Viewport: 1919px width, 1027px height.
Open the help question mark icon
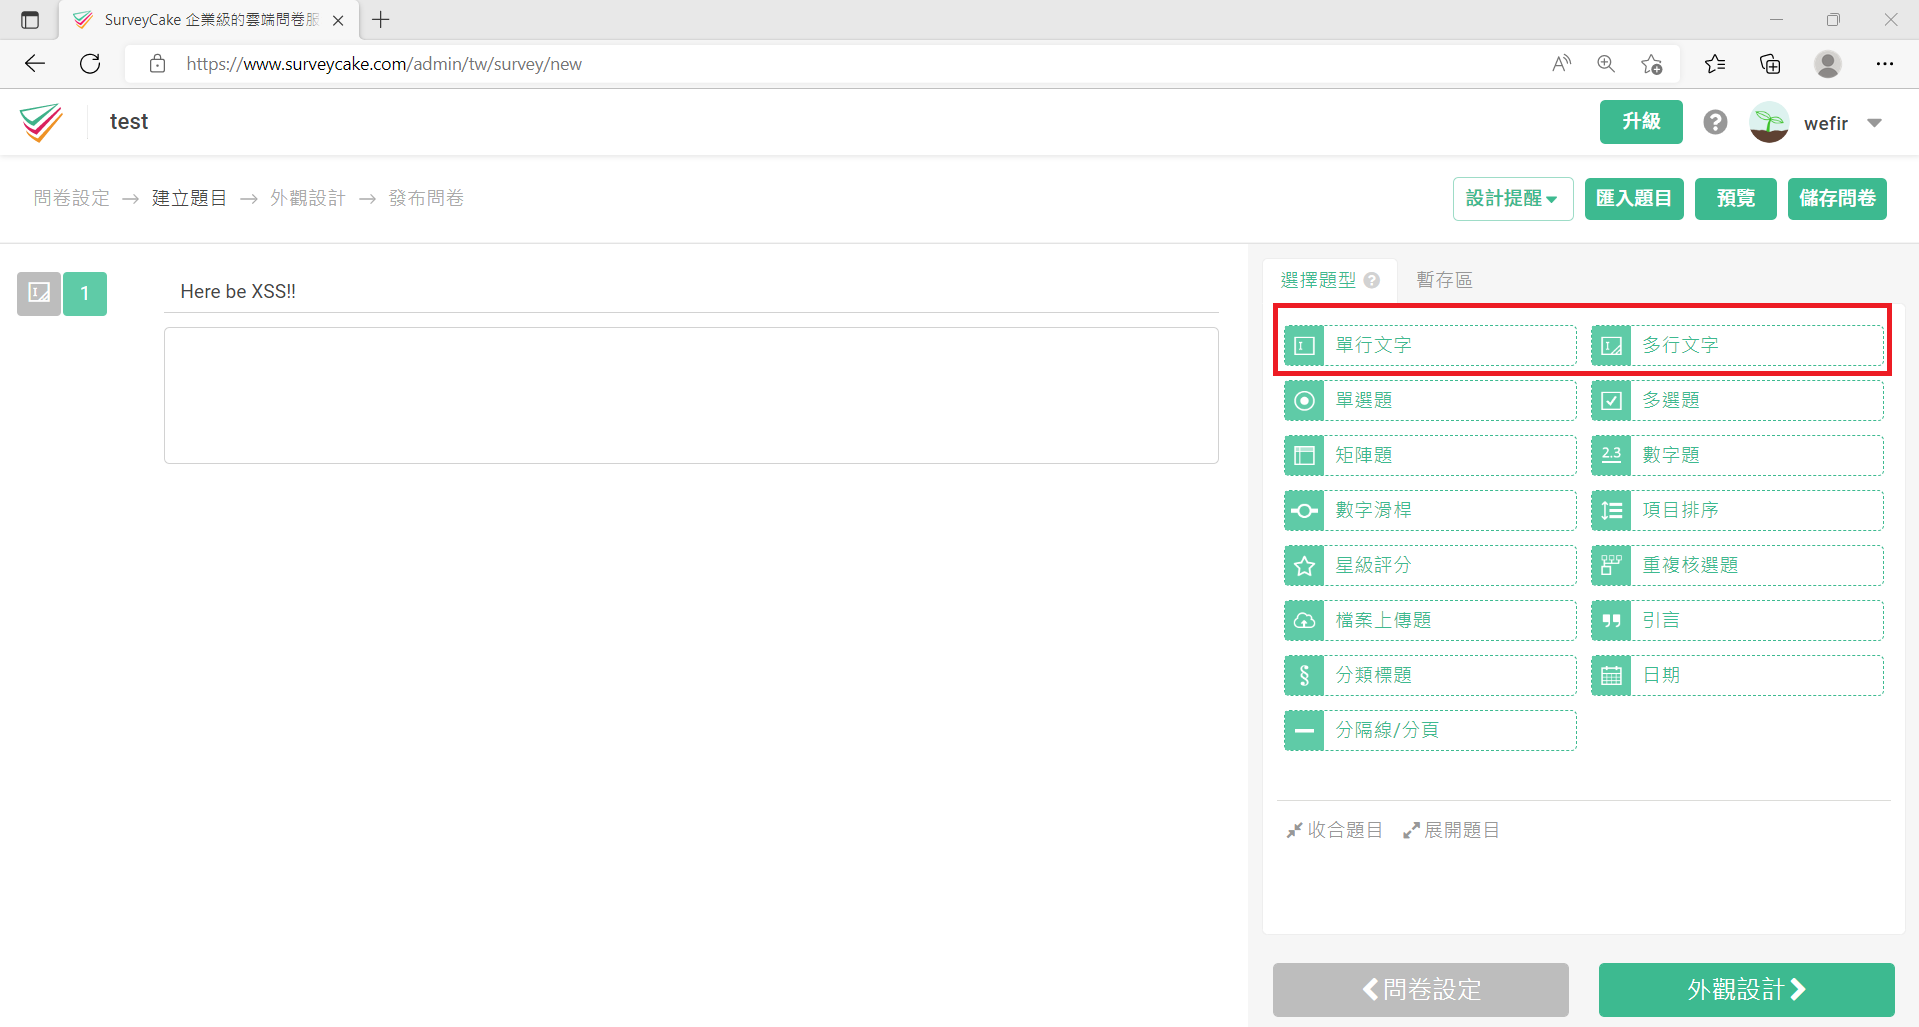click(x=1715, y=122)
